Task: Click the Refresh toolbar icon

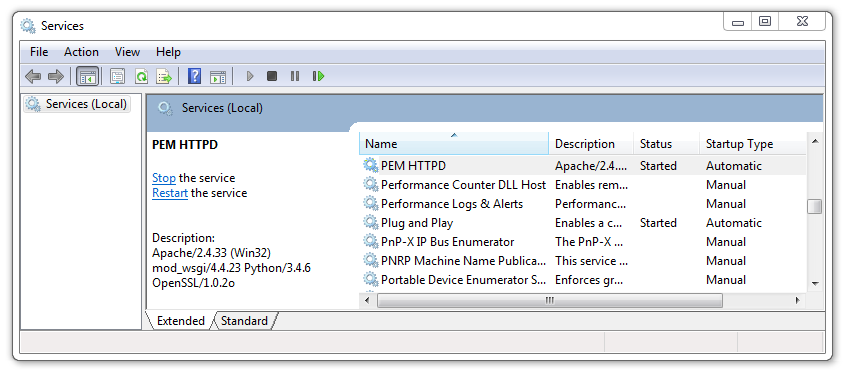Action: click(x=141, y=76)
